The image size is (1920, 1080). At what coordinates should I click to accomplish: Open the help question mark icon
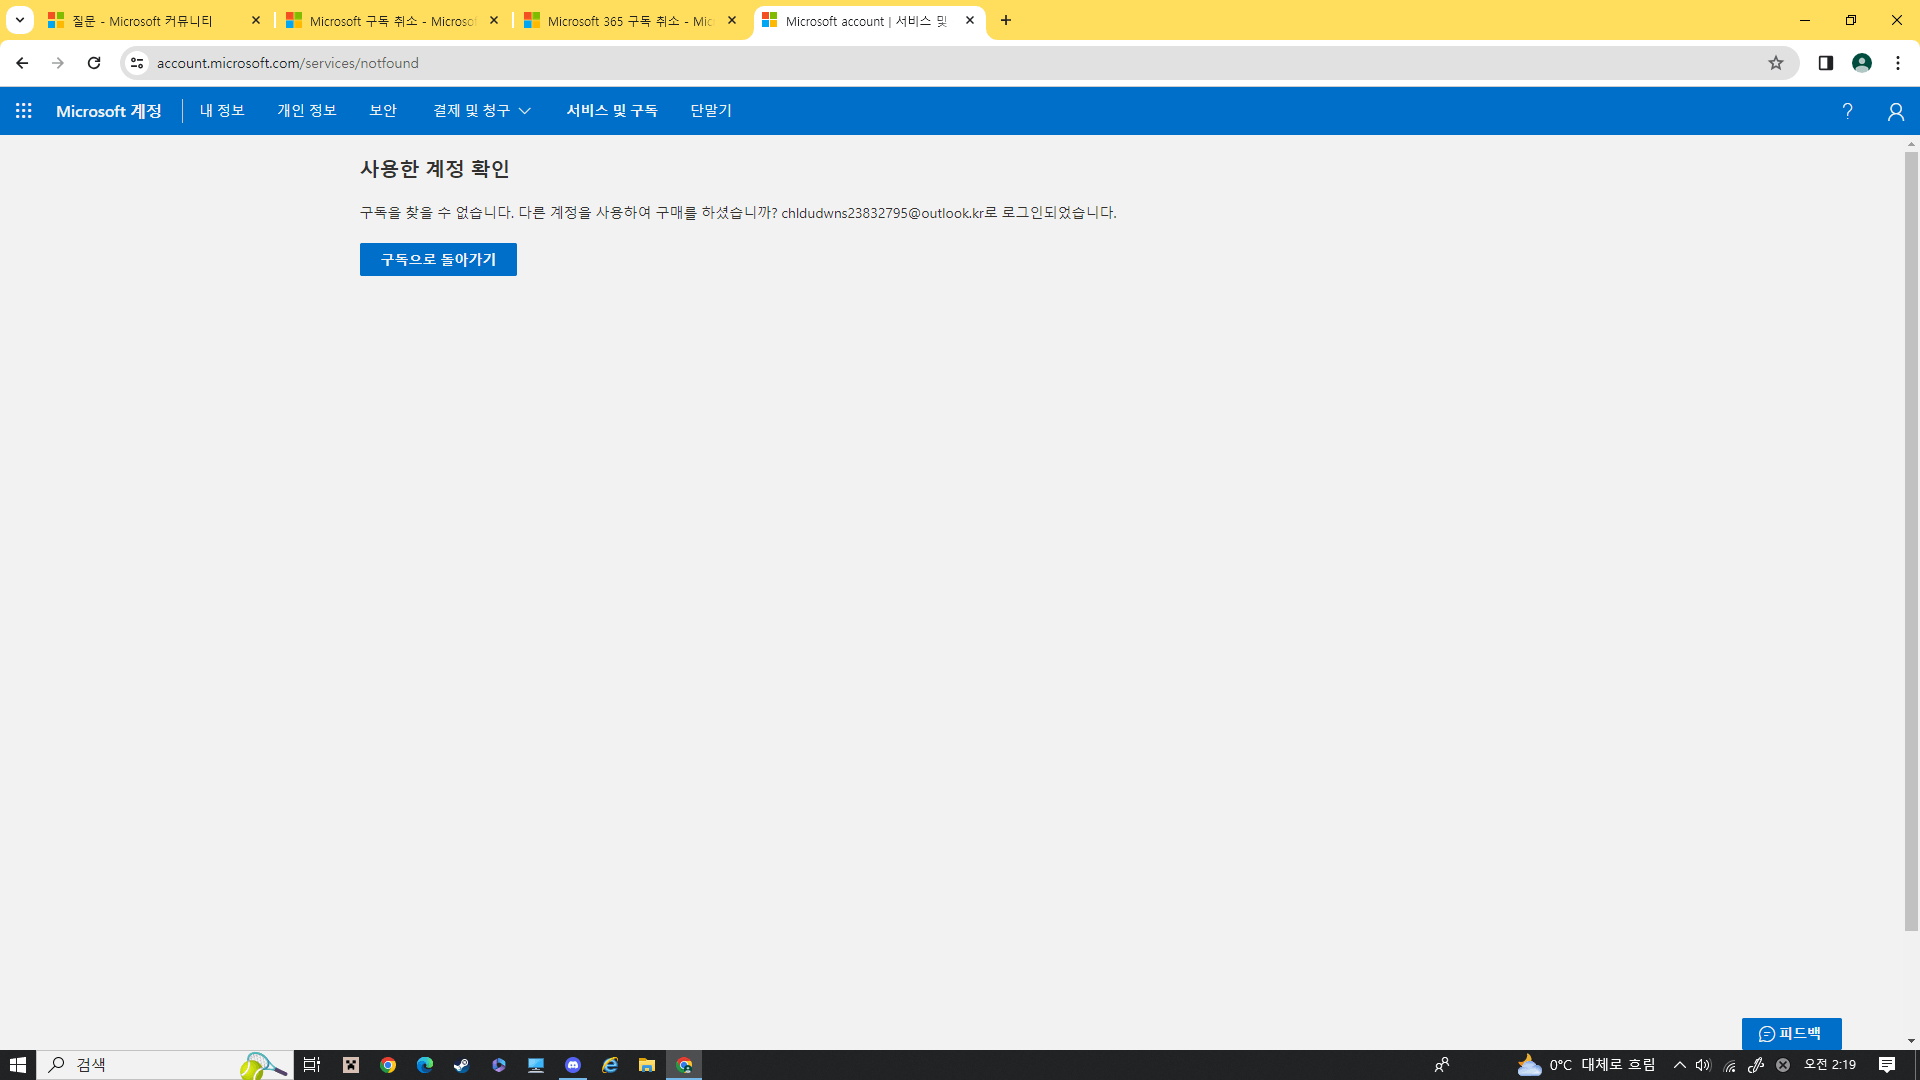1847,111
